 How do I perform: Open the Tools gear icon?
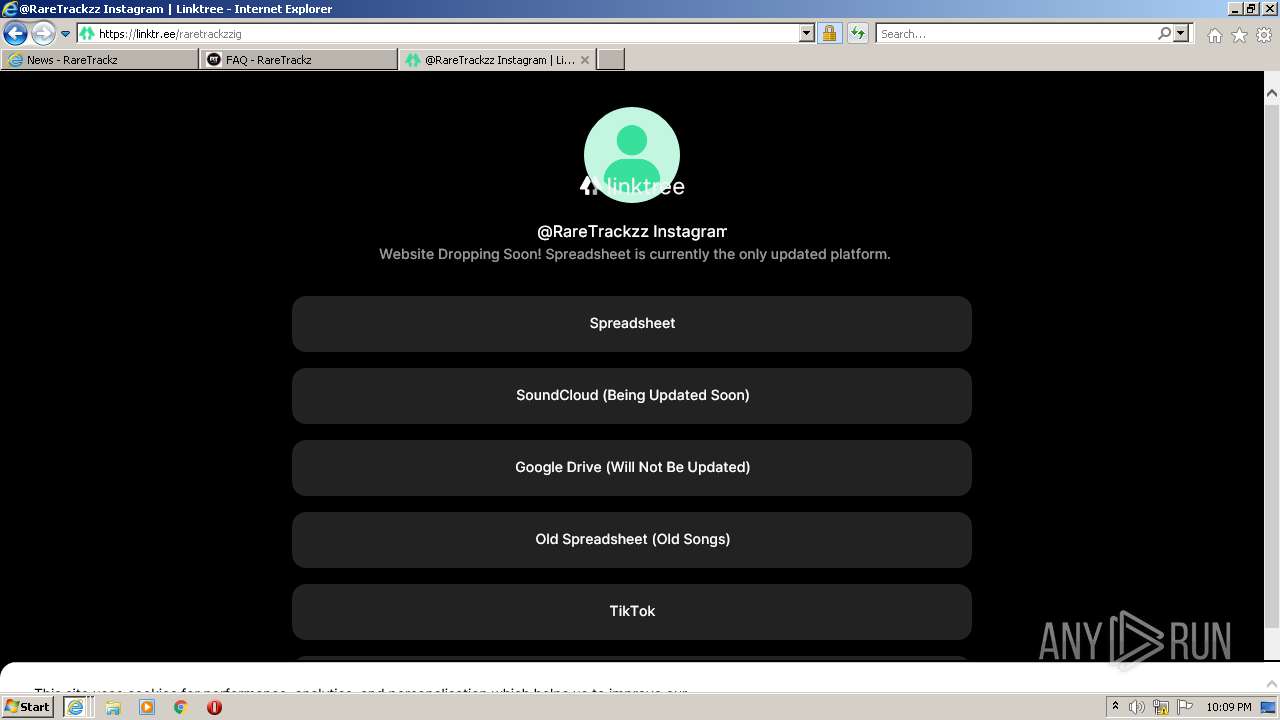tap(1264, 35)
